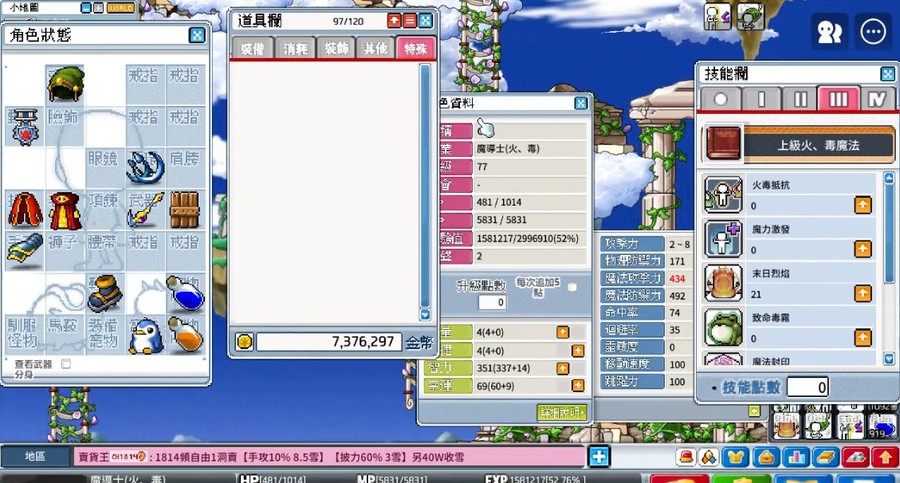Screen dimensions: 900x483
Task: Switch to 消耗 inventory tab
Action: click(295, 49)
